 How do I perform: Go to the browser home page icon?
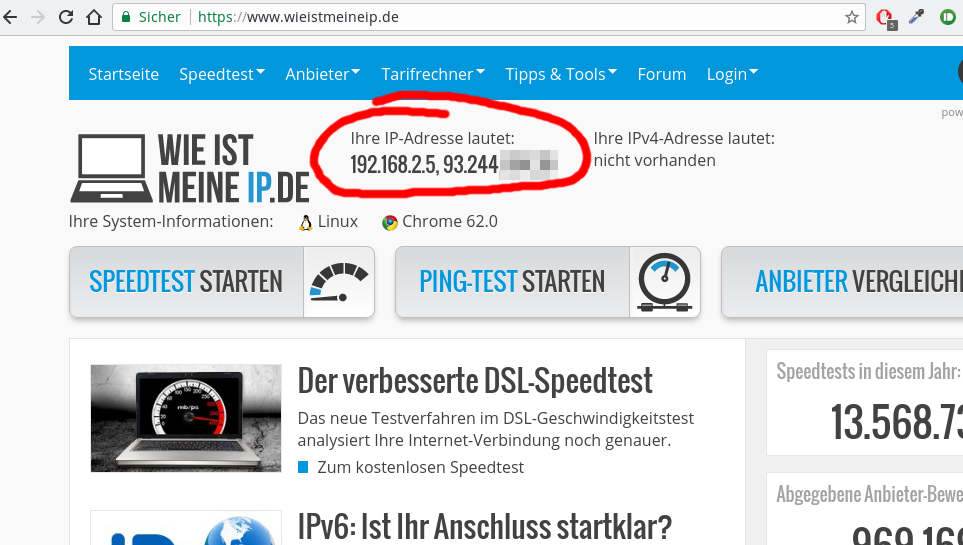(93, 17)
